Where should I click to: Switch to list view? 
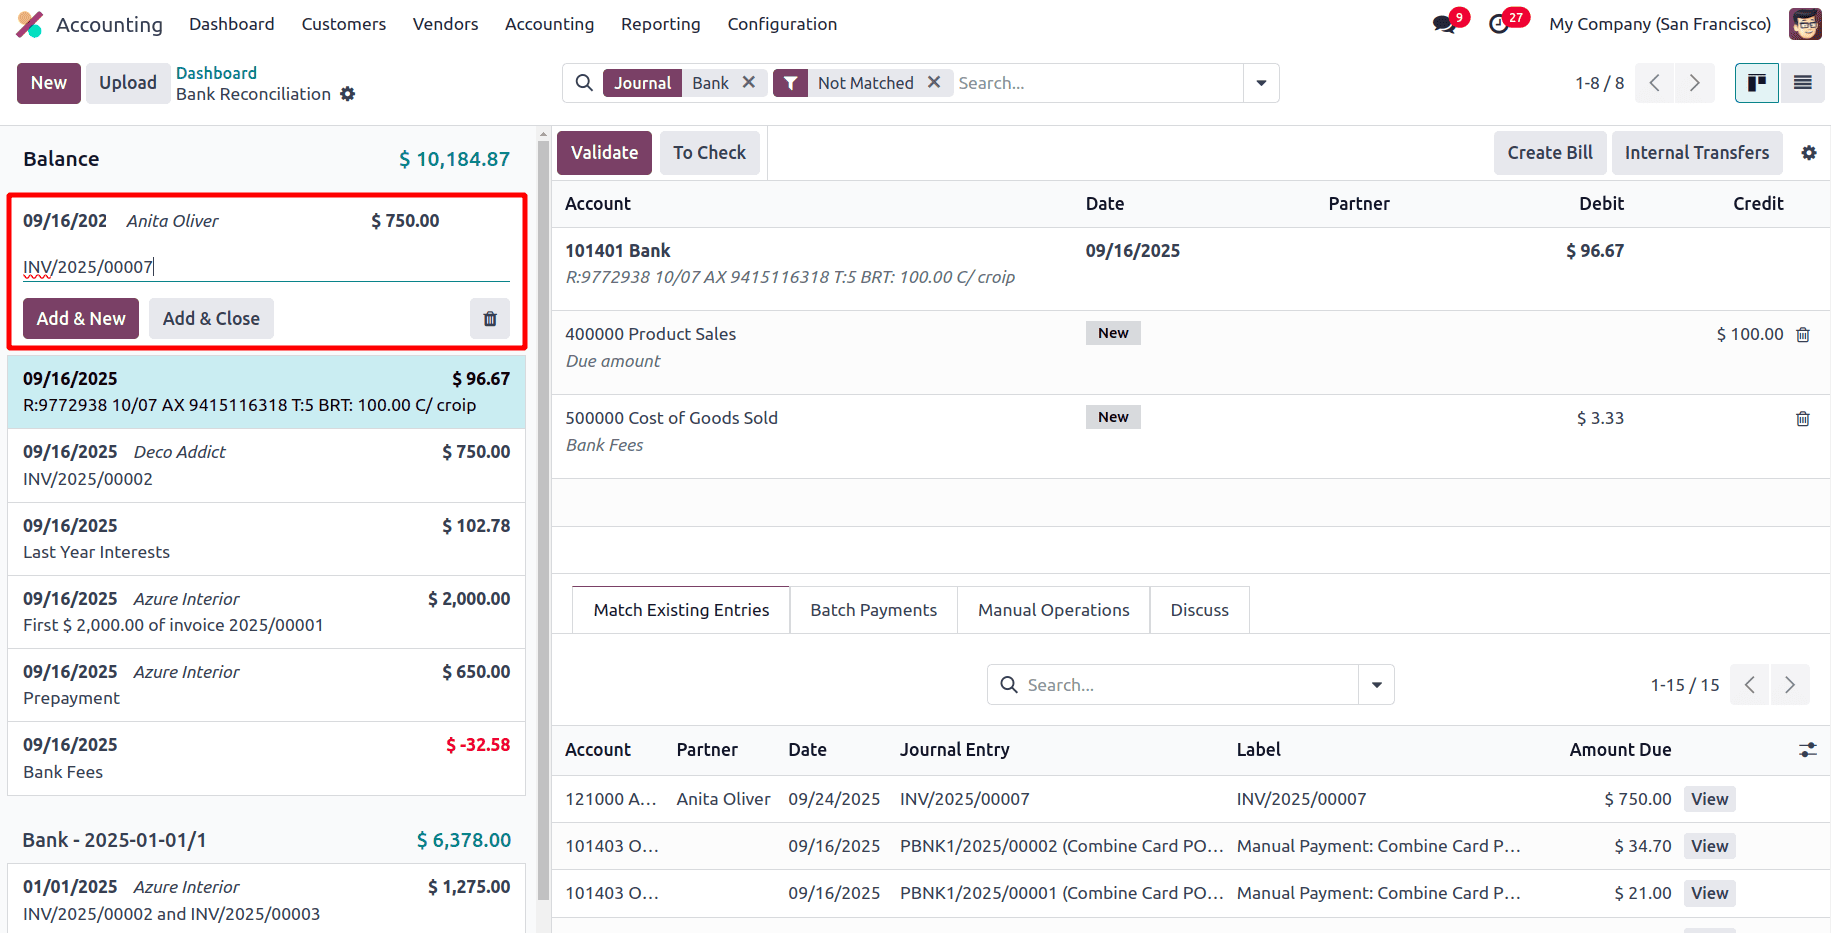[1802, 83]
